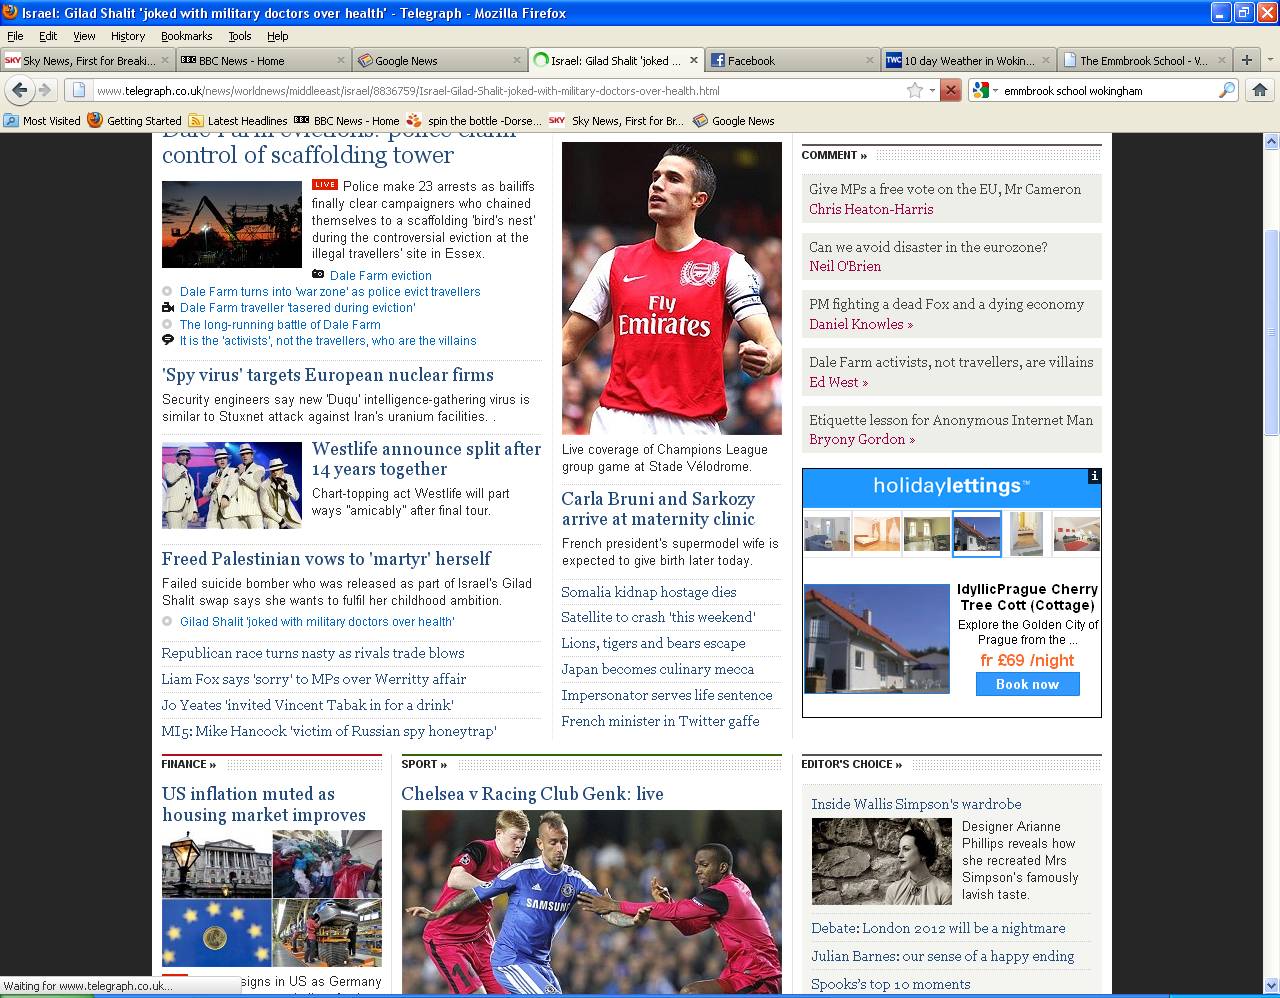This screenshot has width=1280, height=998.
Task: Click the Home icon in the navigation toolbar
Action: tap(1259, 90)
